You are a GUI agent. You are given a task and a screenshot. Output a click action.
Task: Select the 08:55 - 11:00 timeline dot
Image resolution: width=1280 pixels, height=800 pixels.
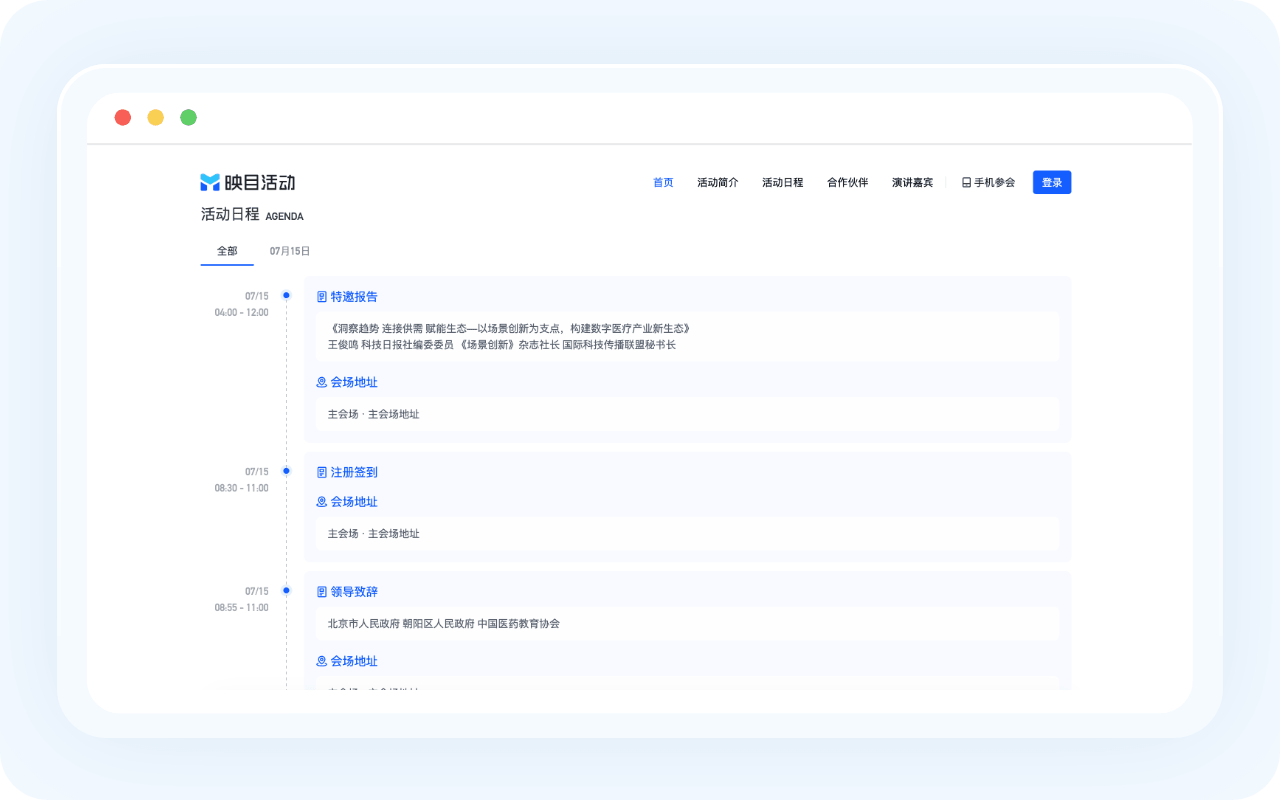(286, 590)
